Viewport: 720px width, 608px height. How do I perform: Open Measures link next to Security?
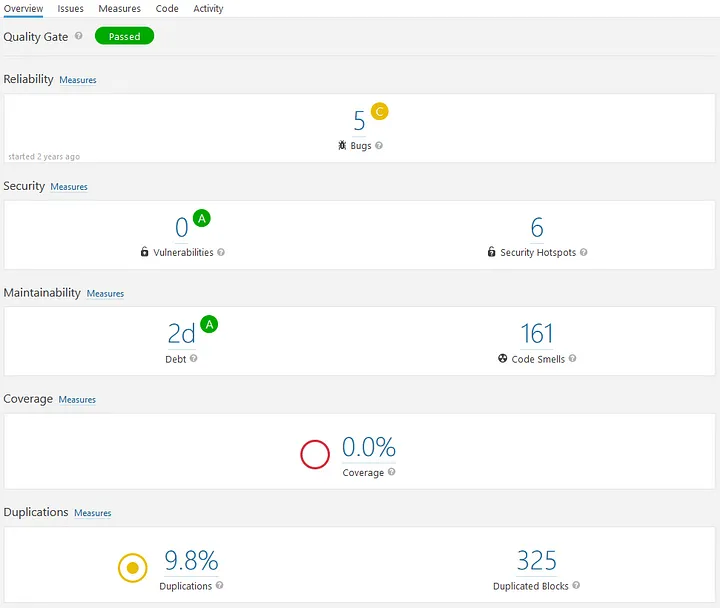[x=69, y=187]
